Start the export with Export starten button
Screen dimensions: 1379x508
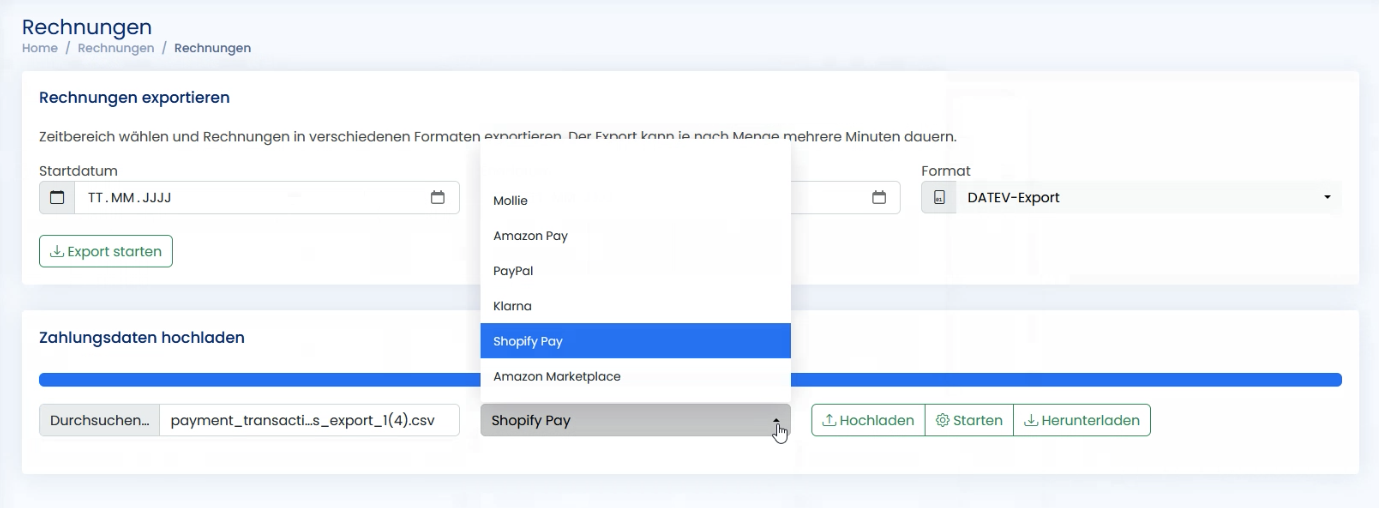(x=106, y=251)
